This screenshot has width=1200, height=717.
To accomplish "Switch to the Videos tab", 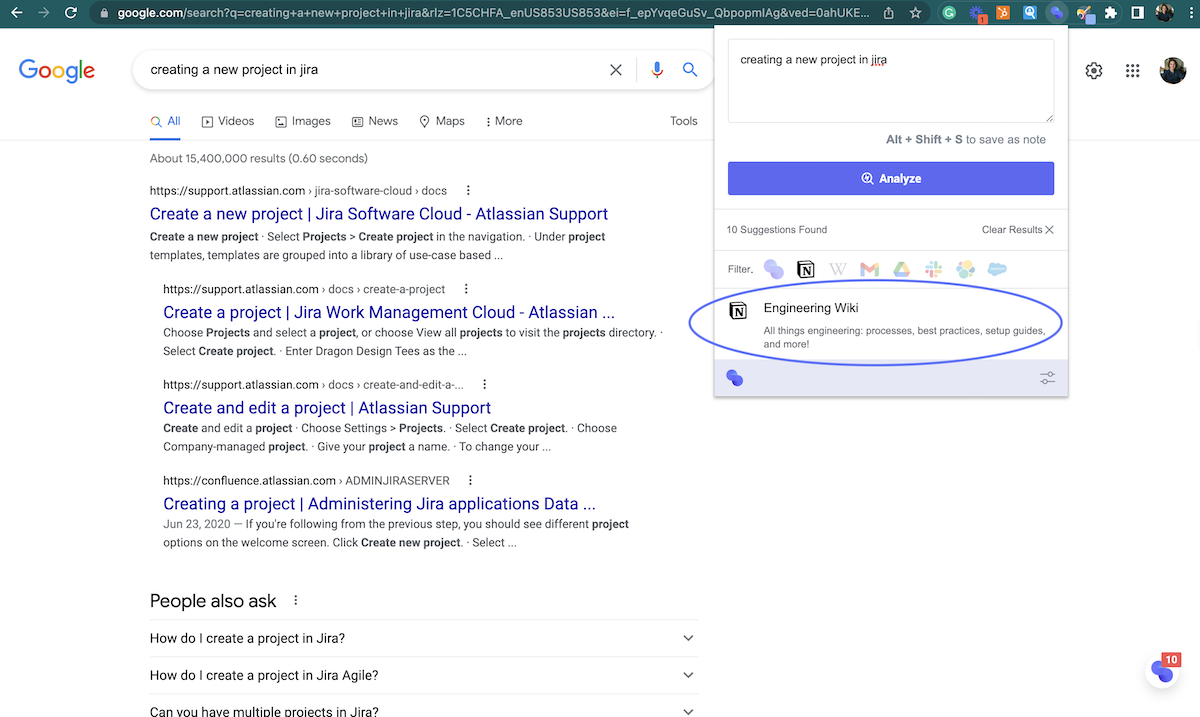I will 228,121.
